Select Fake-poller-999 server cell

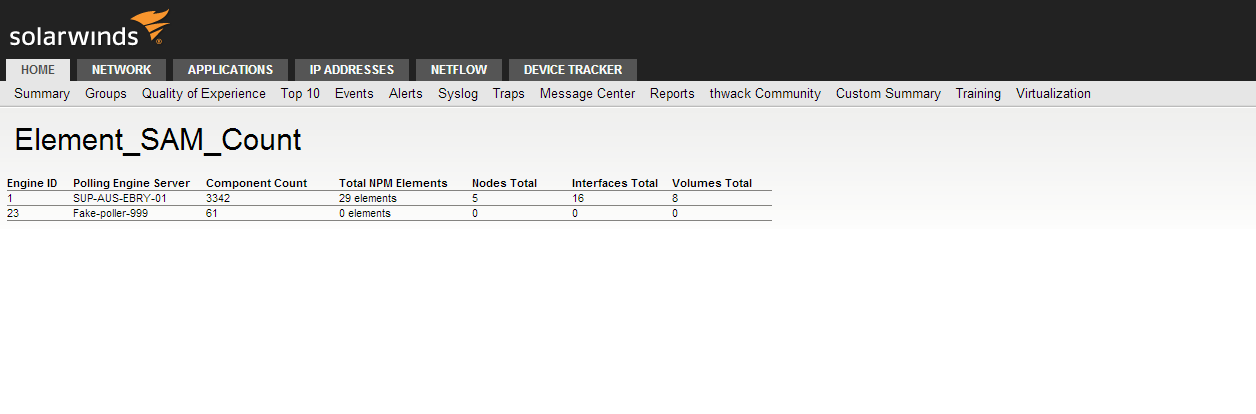pos(110,213)
